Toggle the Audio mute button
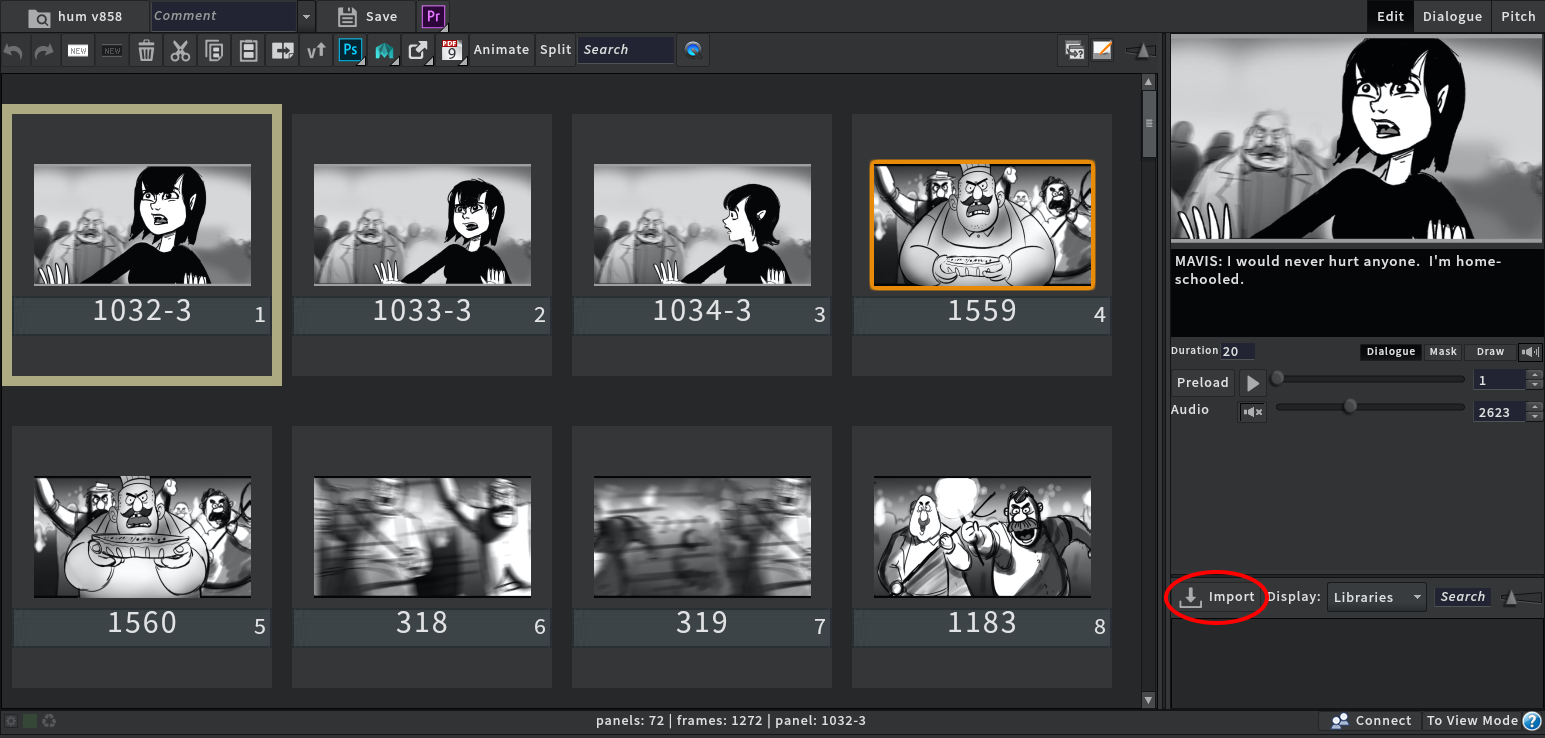The width and height of the screenshot is (1545, 738). point(1252,411)
